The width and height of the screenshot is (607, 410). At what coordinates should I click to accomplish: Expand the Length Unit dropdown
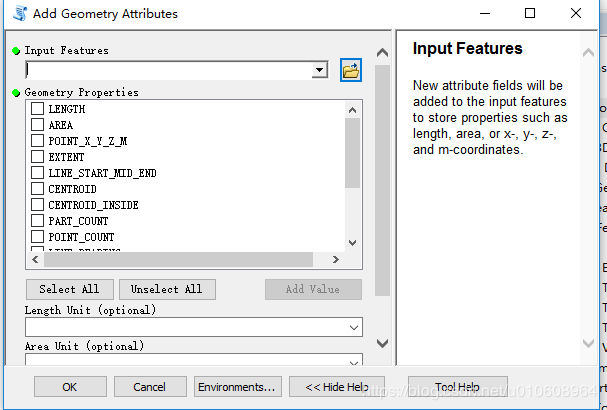[x=353, y=328]
